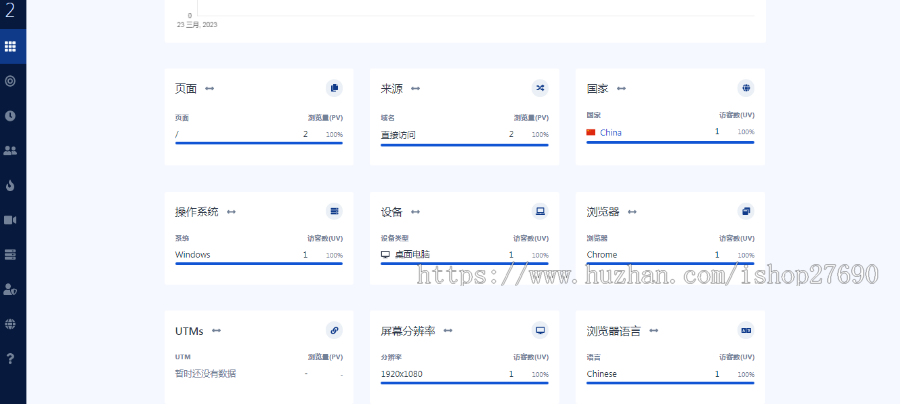Click the window icon on 浏览器 card
This screenshot has height=404, width=900.
click(x=746, y=211)
